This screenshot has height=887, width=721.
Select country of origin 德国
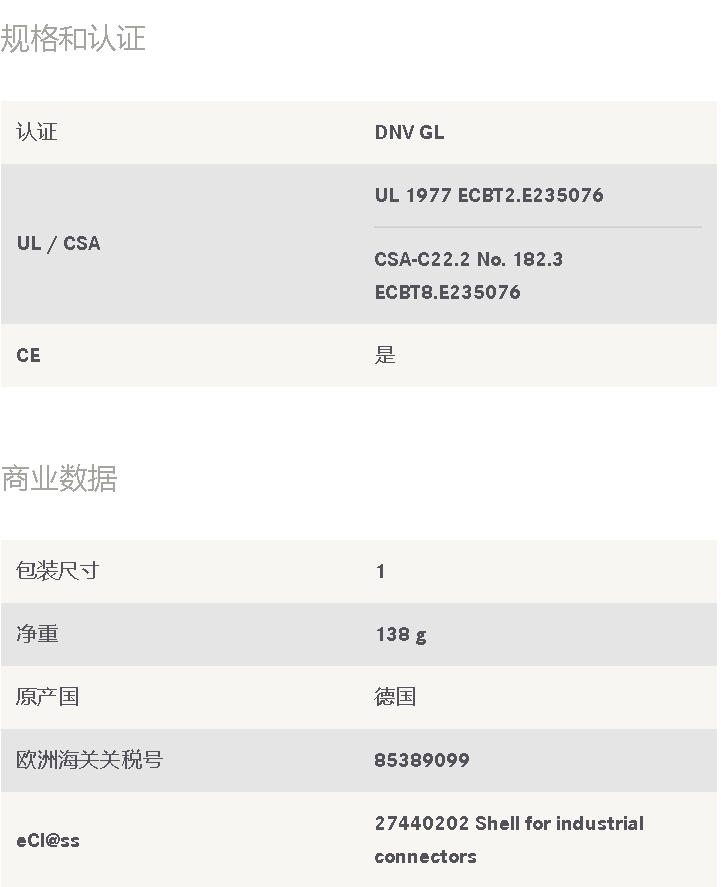click(x=395, y=697)
